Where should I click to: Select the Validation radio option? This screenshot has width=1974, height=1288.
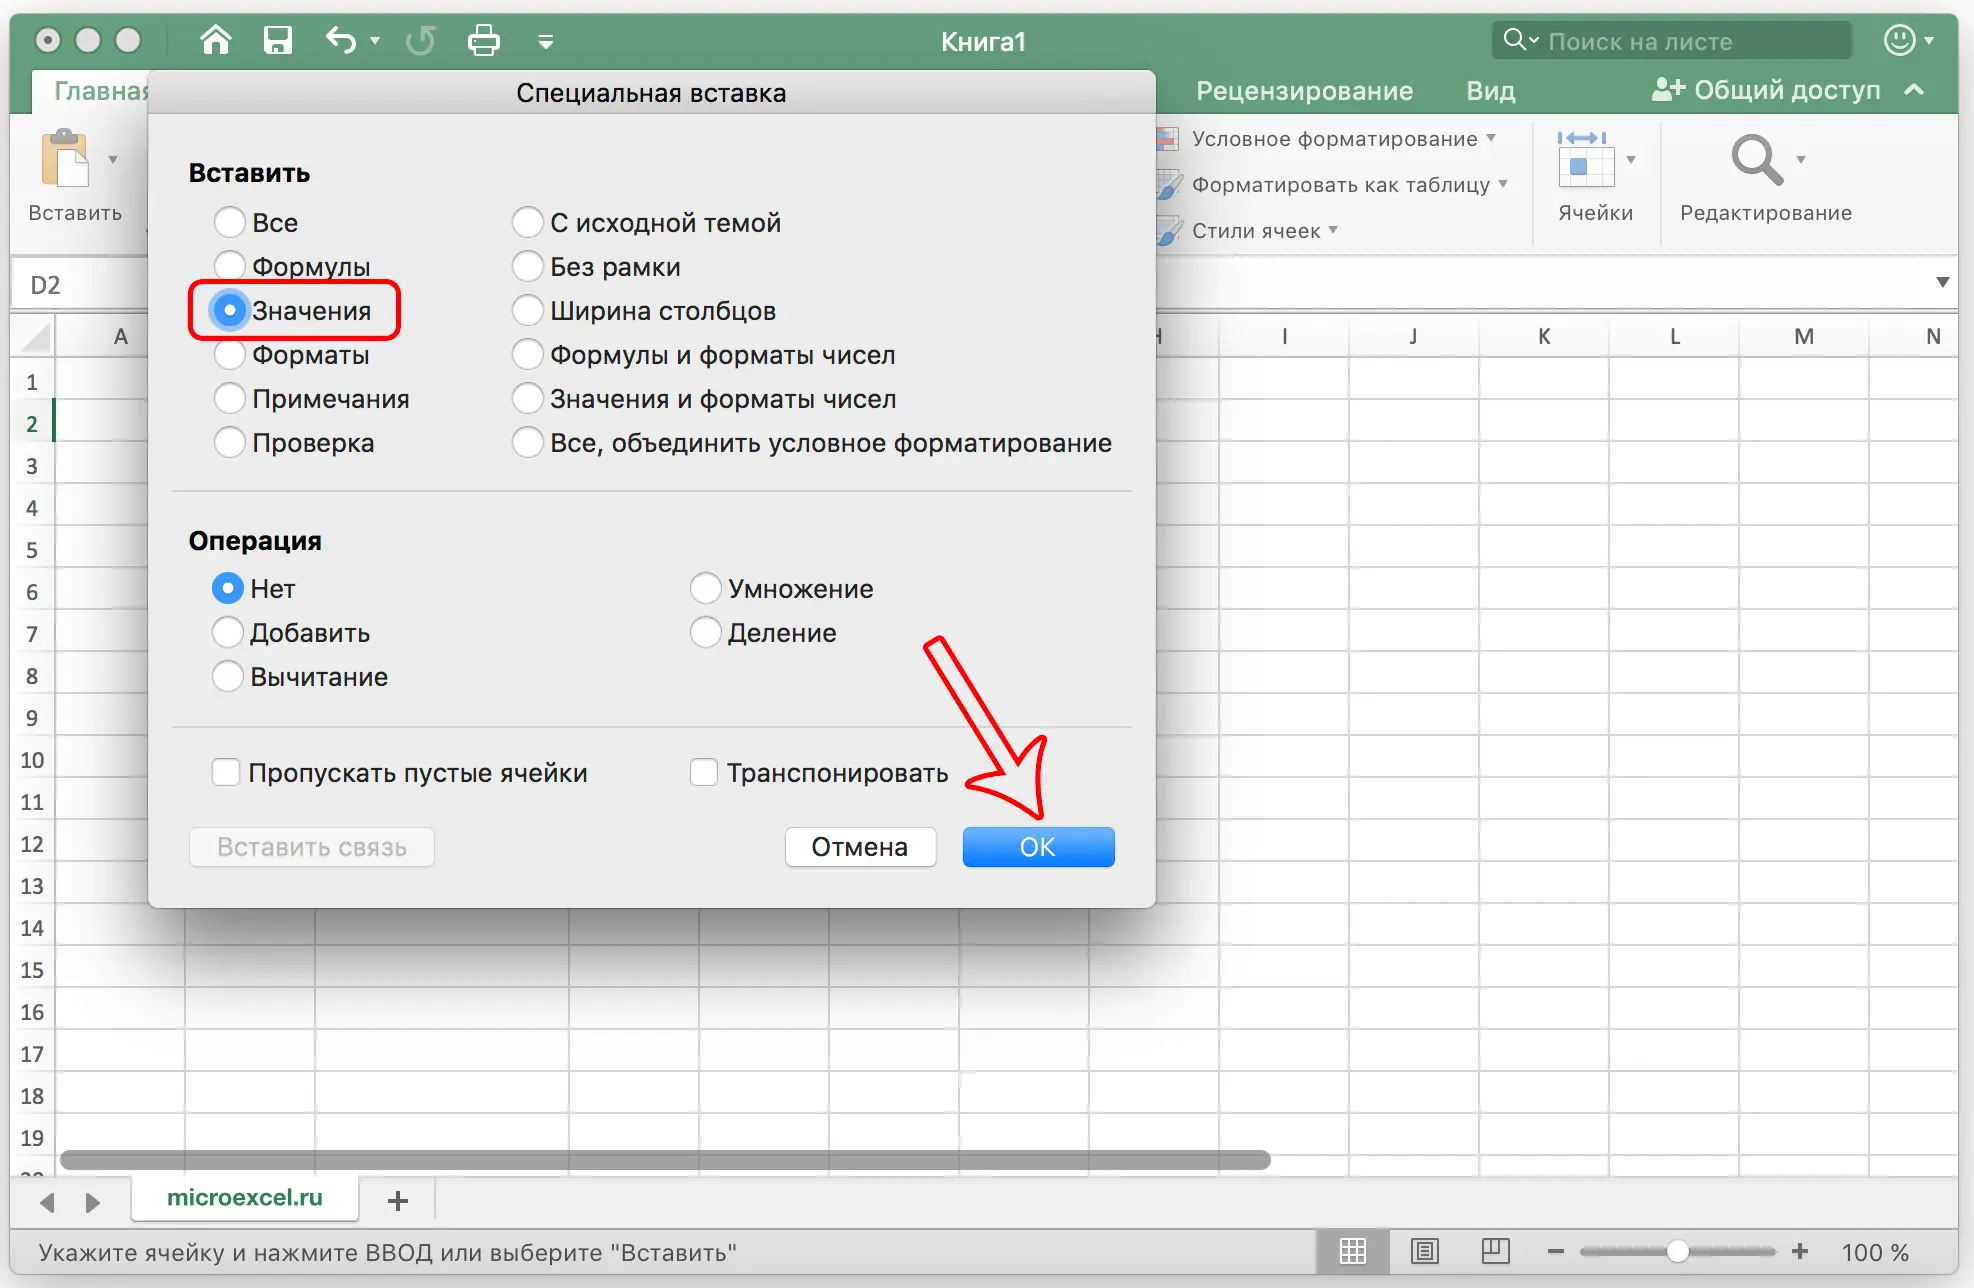tap(229, 442)
